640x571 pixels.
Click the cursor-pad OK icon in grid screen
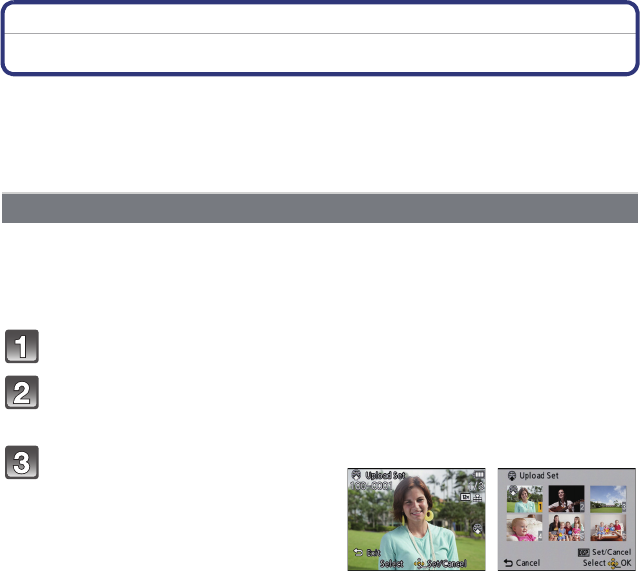[613, 564]
